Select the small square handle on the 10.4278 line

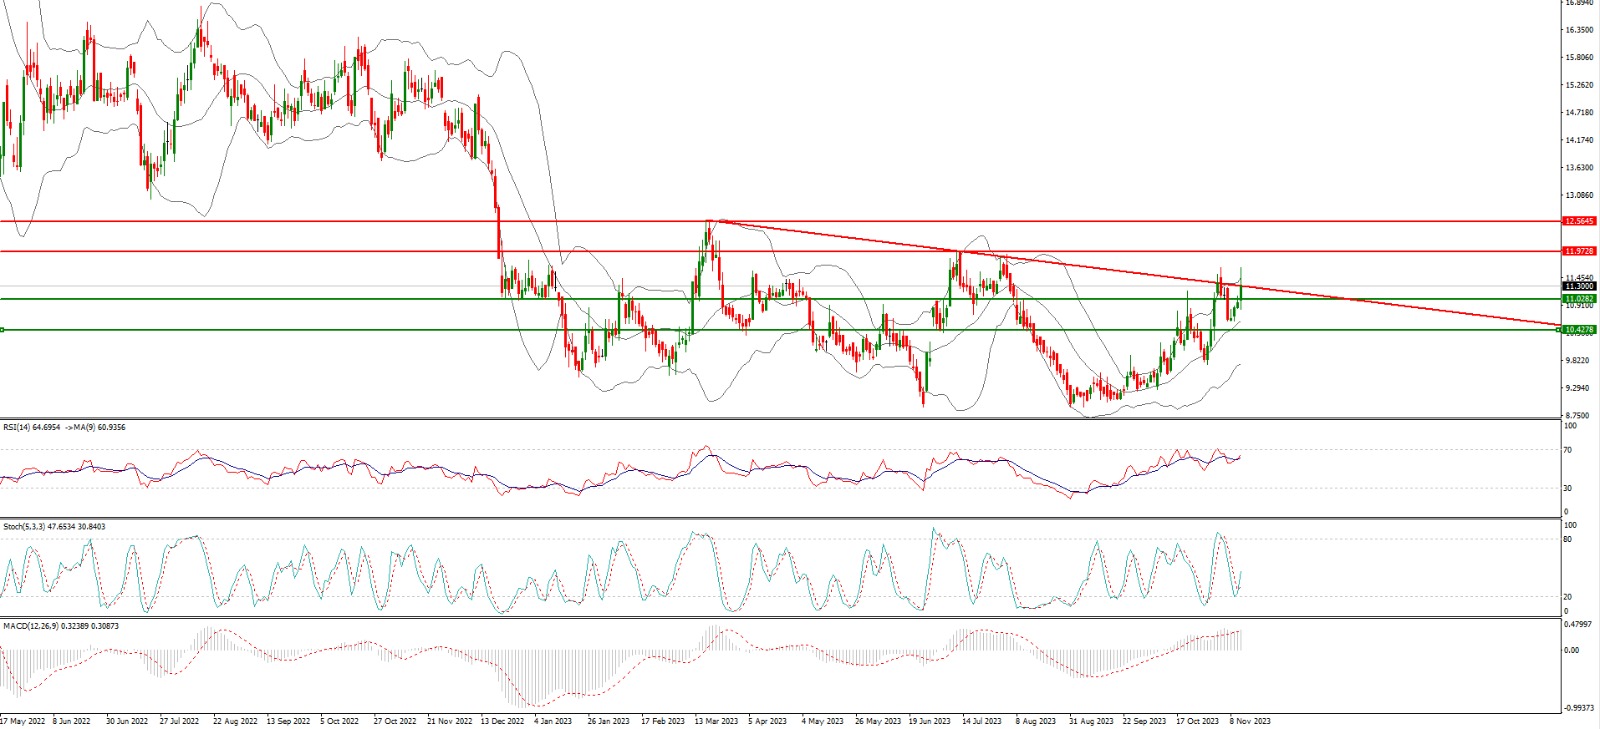3,329
